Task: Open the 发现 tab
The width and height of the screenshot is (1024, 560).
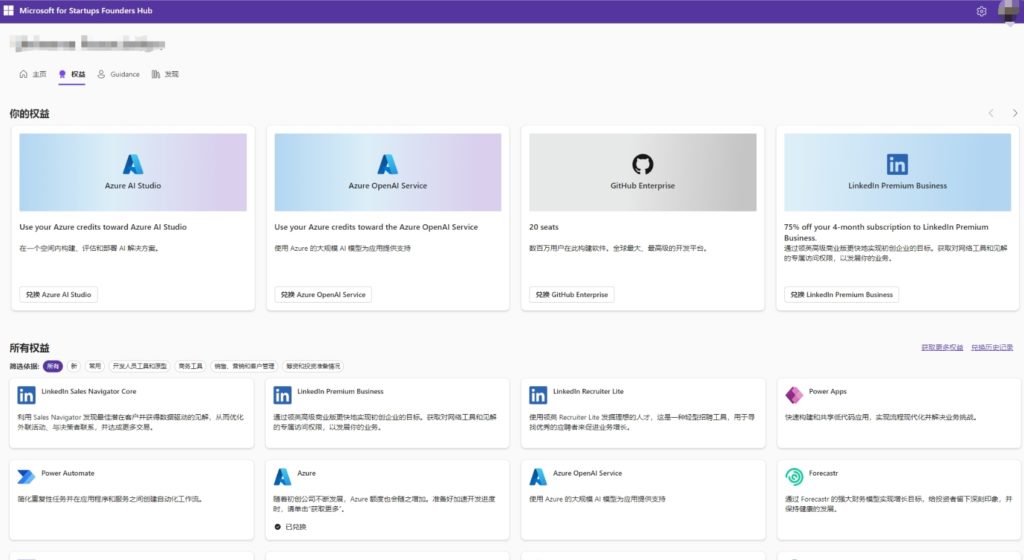Action: pyautogui.click(x=165, y=74)
